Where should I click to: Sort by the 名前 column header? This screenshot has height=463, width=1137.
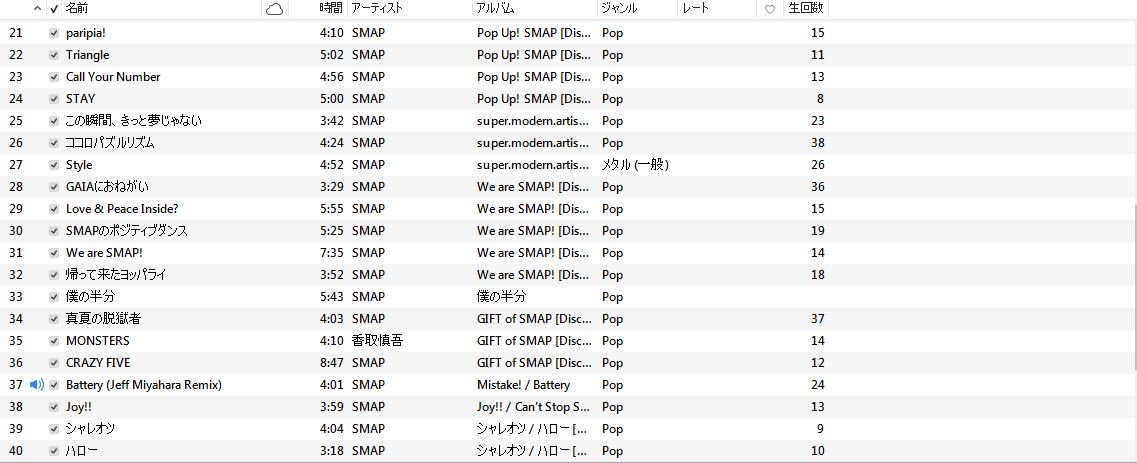pos(77,9)
